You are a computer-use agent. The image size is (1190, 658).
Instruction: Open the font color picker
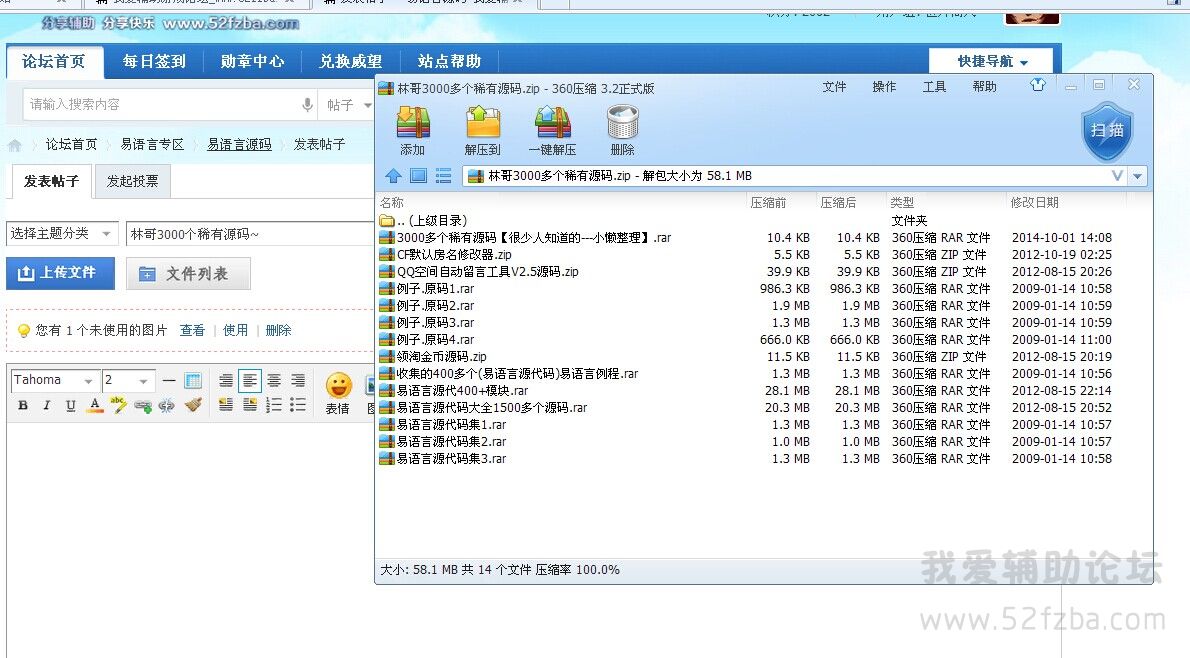click(x=95, y=405)
